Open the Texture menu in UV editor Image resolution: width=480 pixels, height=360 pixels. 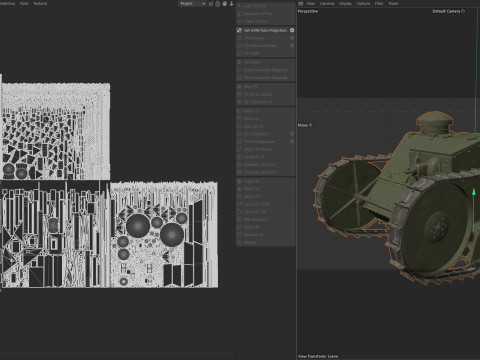(x=40, y=4)
